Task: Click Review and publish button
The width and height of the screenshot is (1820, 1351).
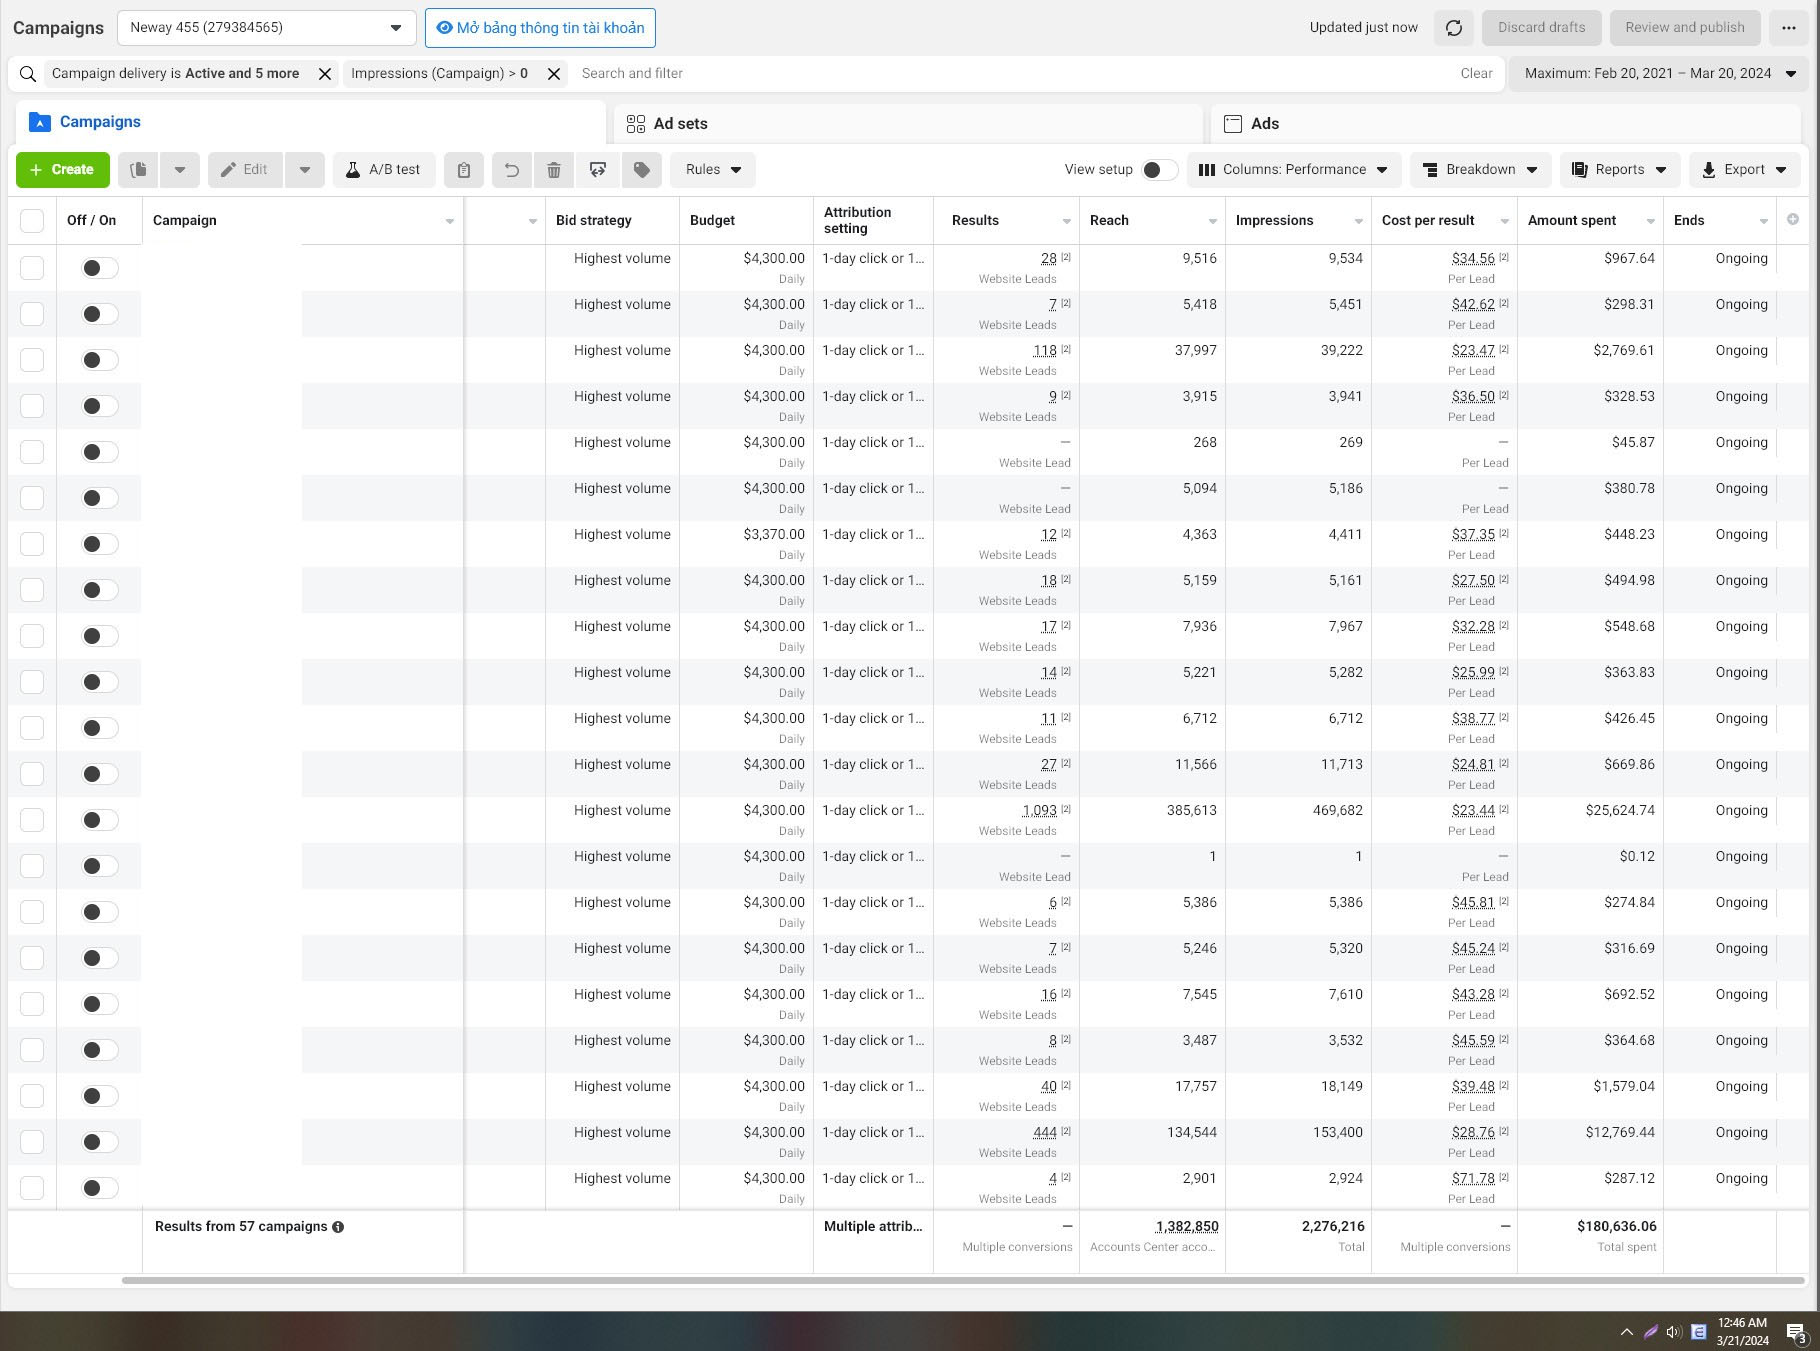Action: 1684,28
